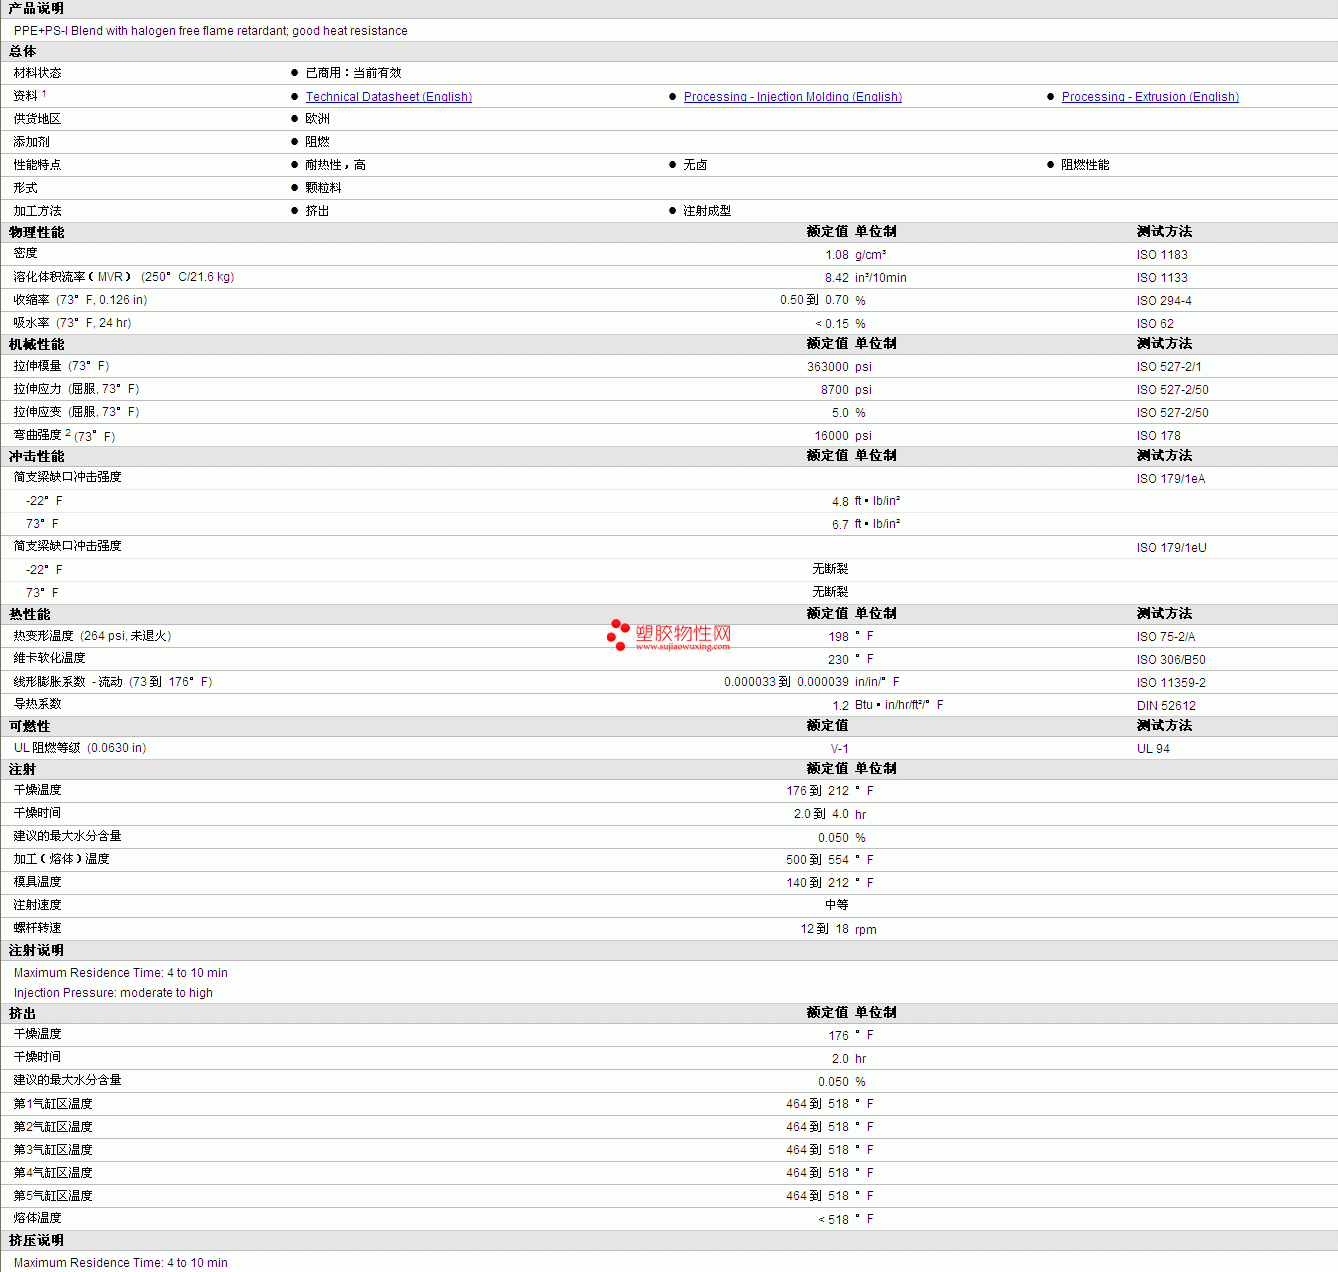Viewport: 1338px width, 1272px height.
Task: Click the 机械性能 section header
Action: point(37,344)
